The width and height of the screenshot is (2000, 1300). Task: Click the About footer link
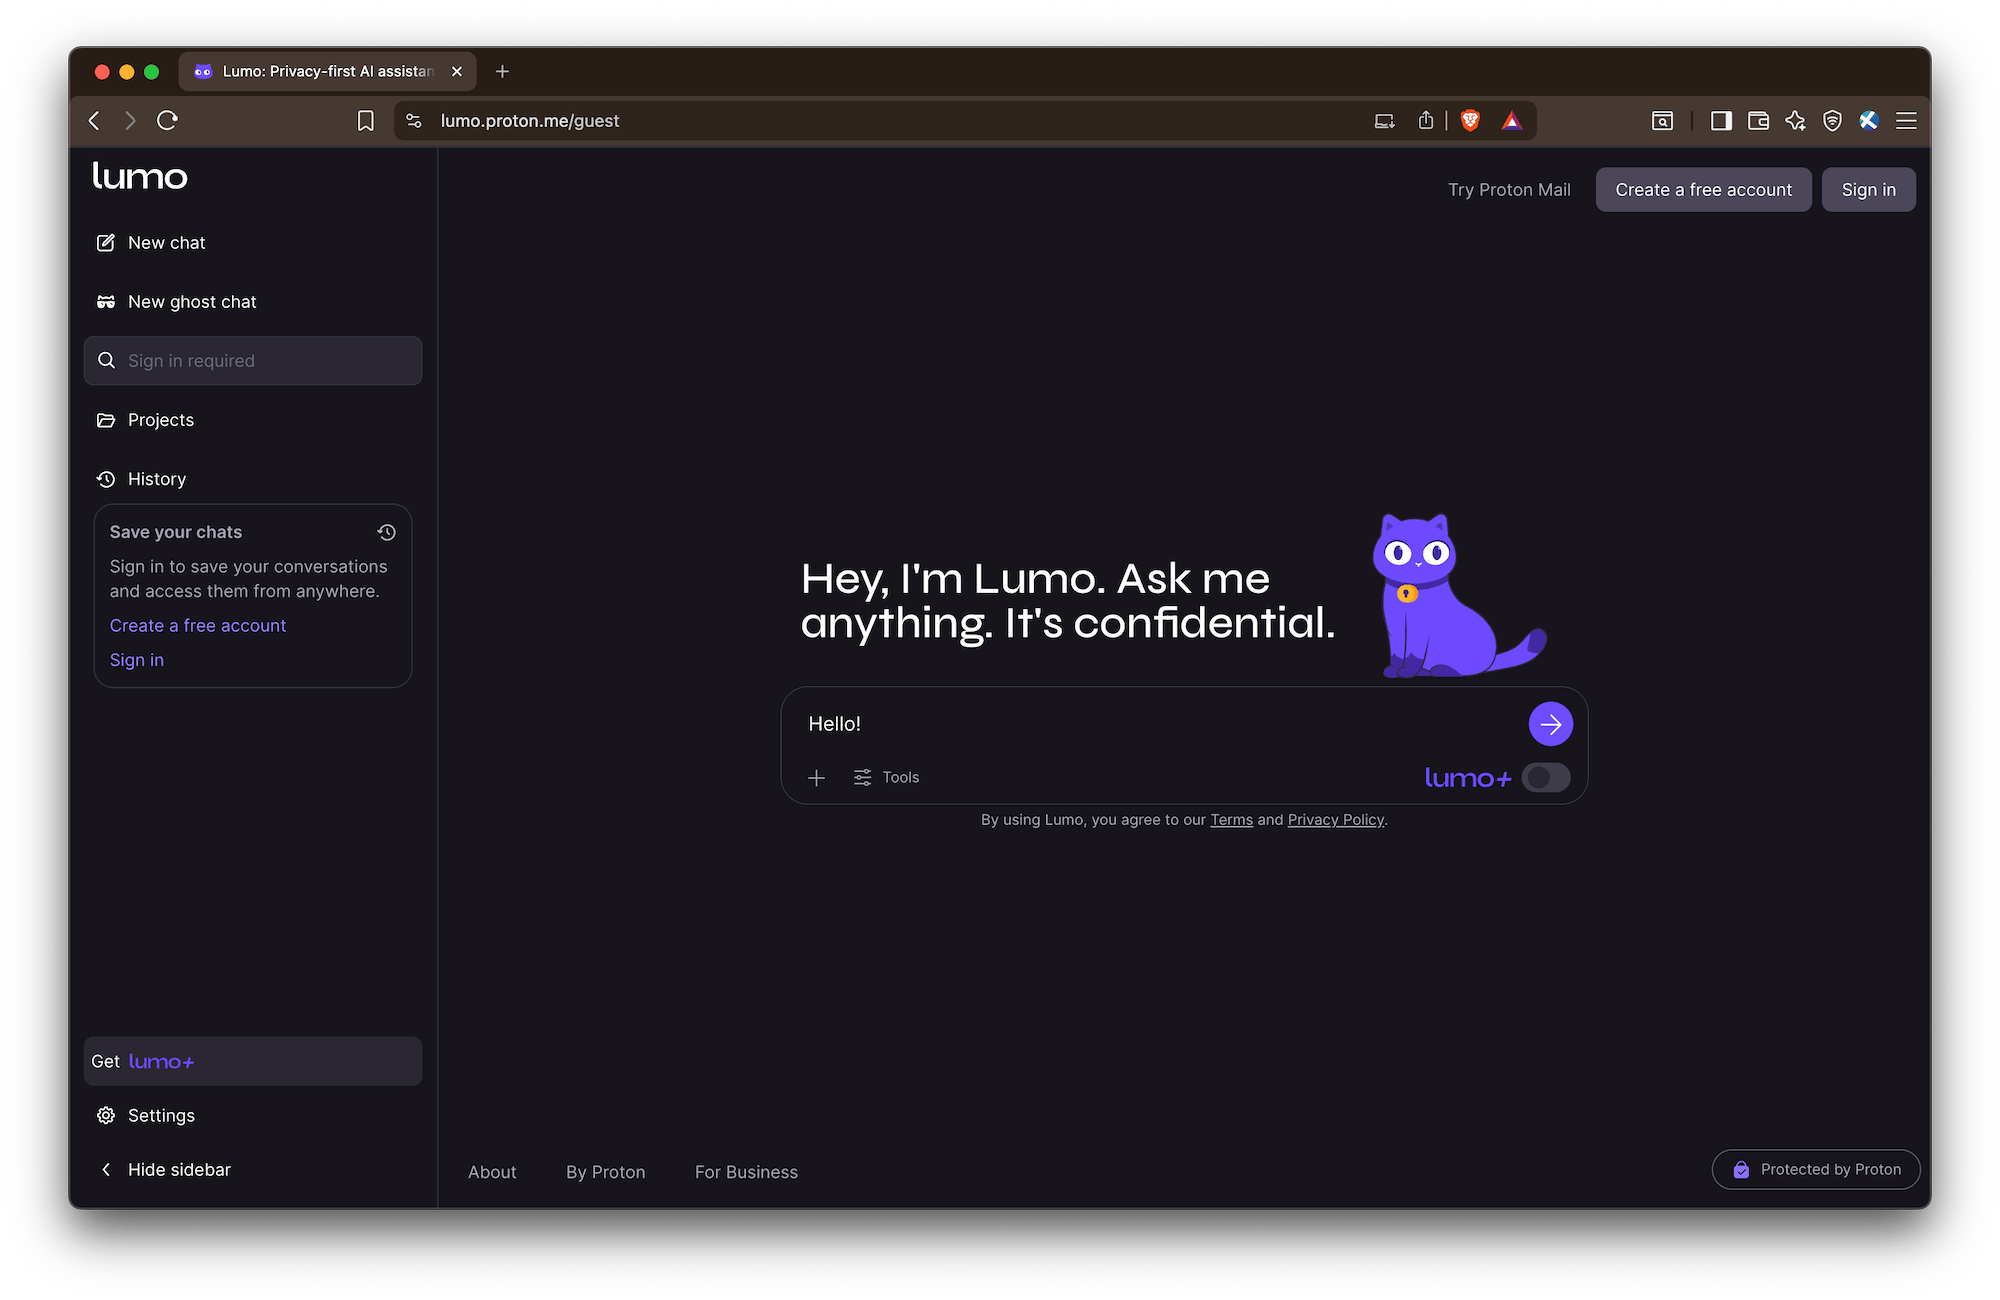tap(492, 1172)
